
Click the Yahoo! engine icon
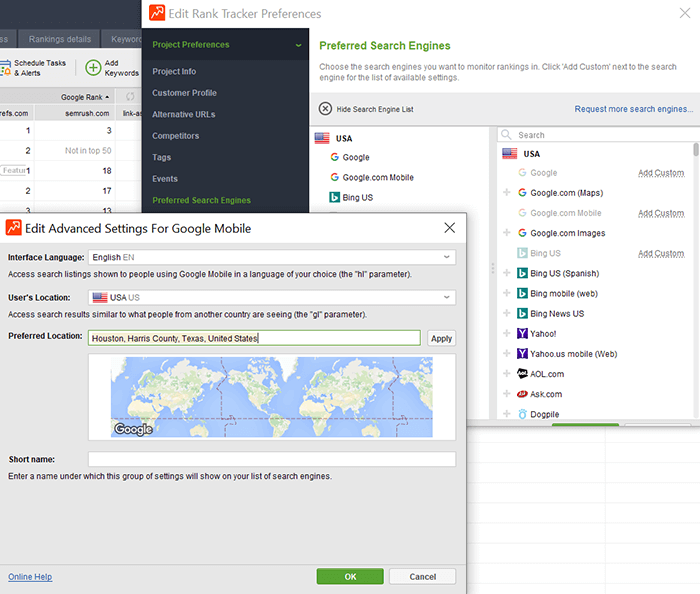[522, 333]
